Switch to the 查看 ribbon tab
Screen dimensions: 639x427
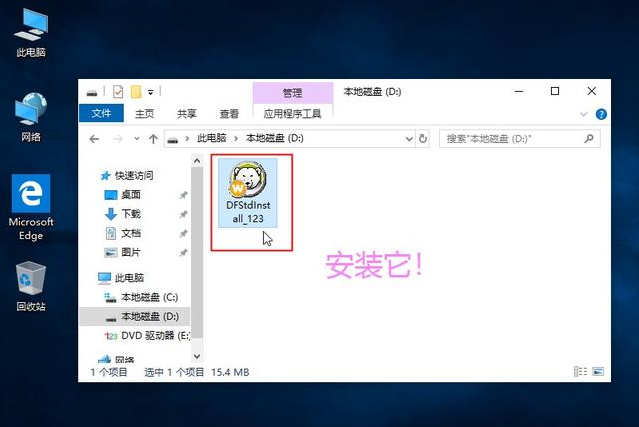point(229,114)
